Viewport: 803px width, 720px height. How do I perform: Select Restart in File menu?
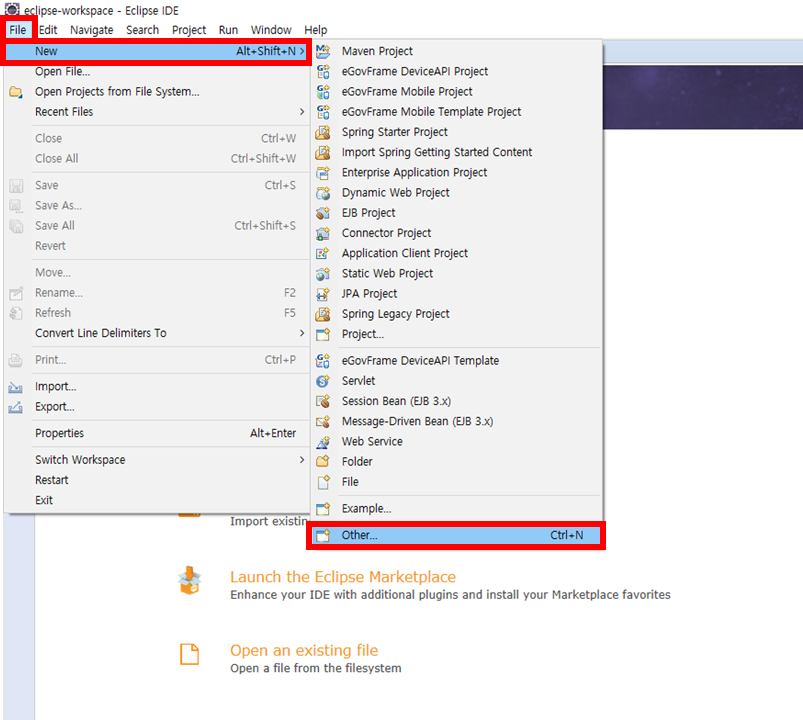coord(156,480)
